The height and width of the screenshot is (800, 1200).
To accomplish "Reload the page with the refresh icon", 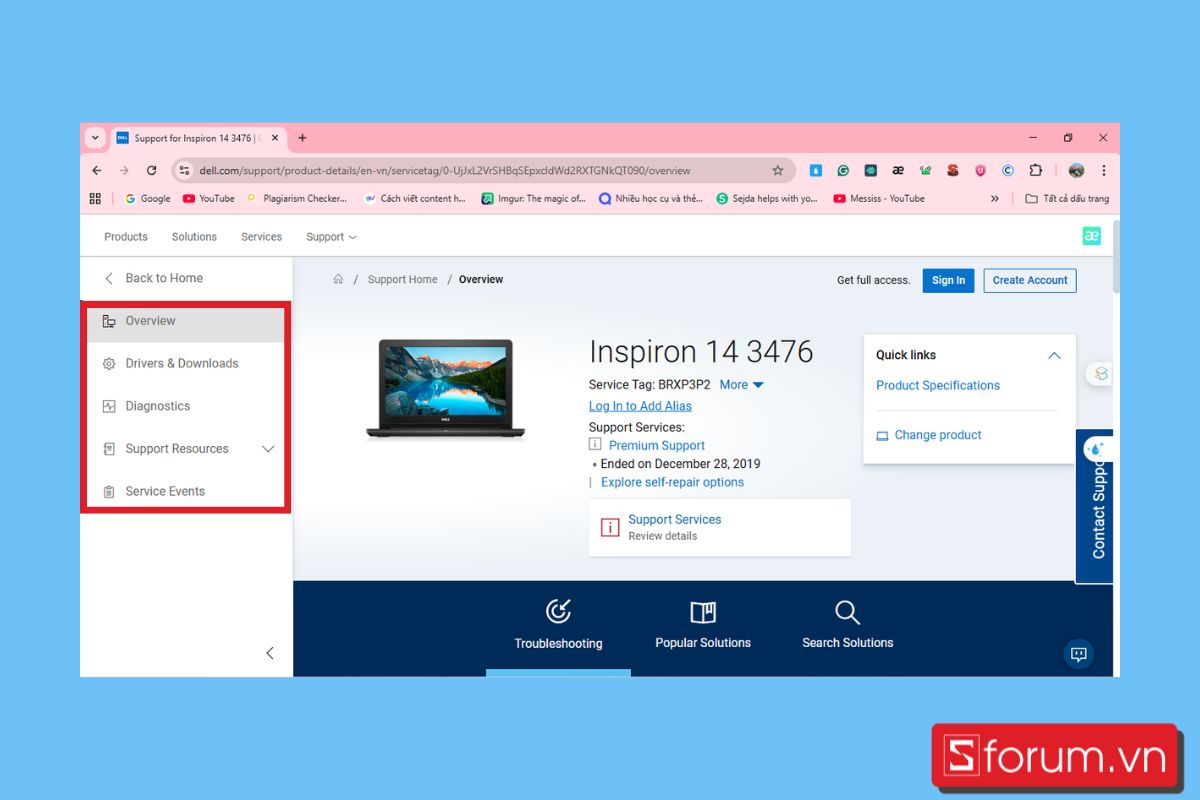I will (x=152, y=170).
